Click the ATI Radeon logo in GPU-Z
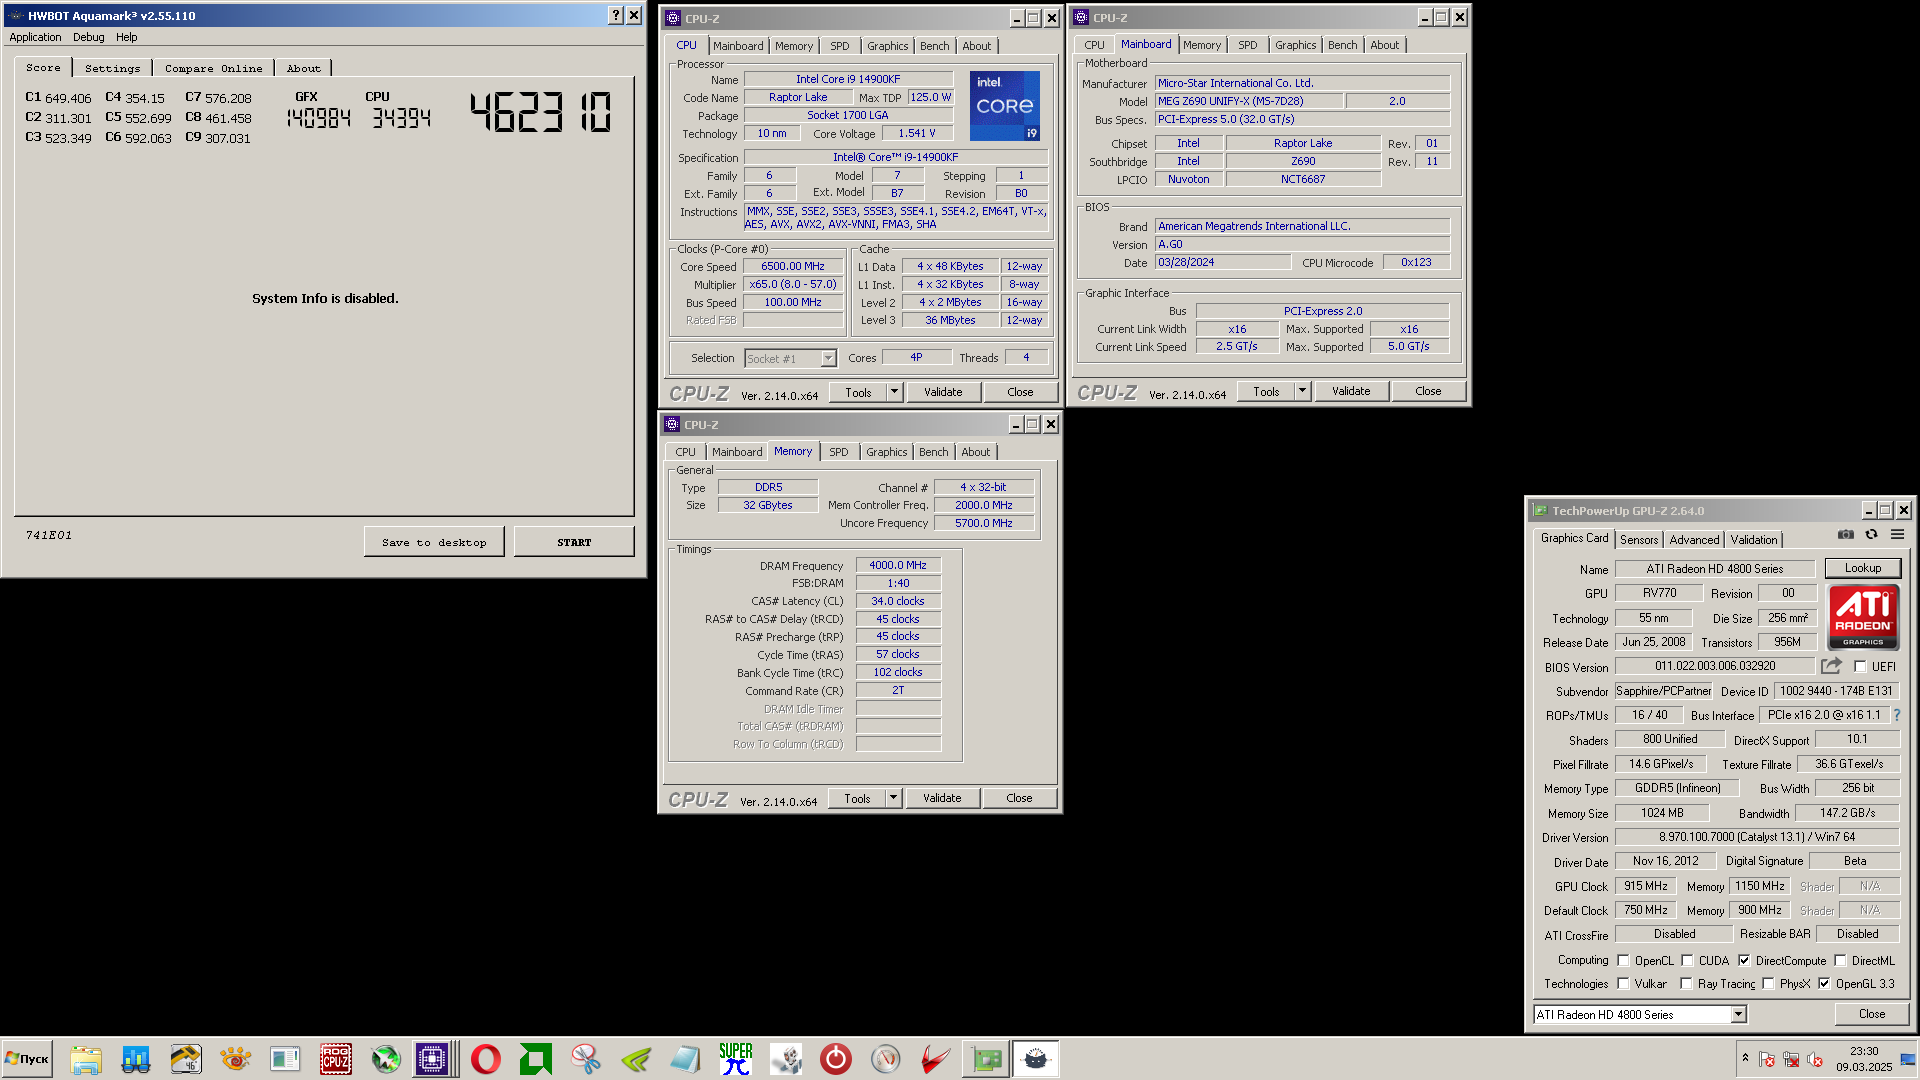Viewport: 1920px width, 1080px height. [x=1863, y=617]
